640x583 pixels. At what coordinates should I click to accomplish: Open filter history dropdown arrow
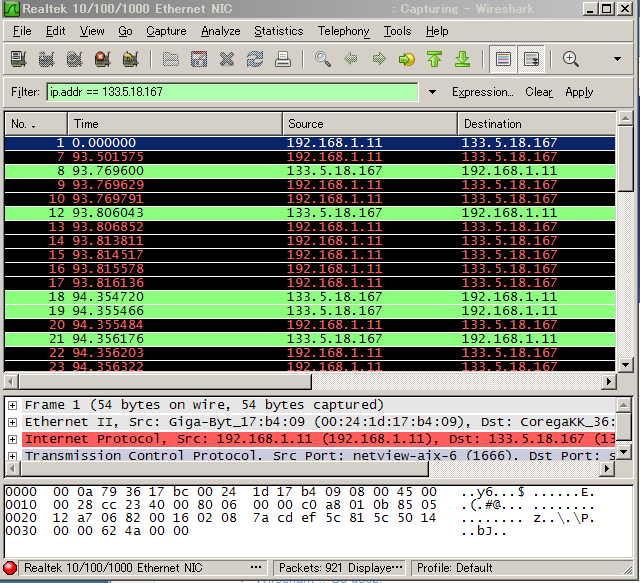tap(432, 92)
